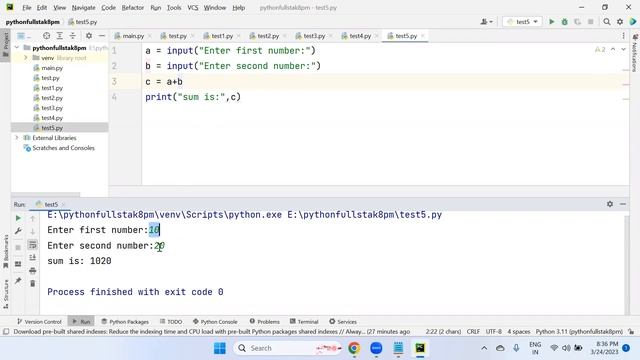Open Problems tool window
The image size is (640, 360).
point(264,322)
